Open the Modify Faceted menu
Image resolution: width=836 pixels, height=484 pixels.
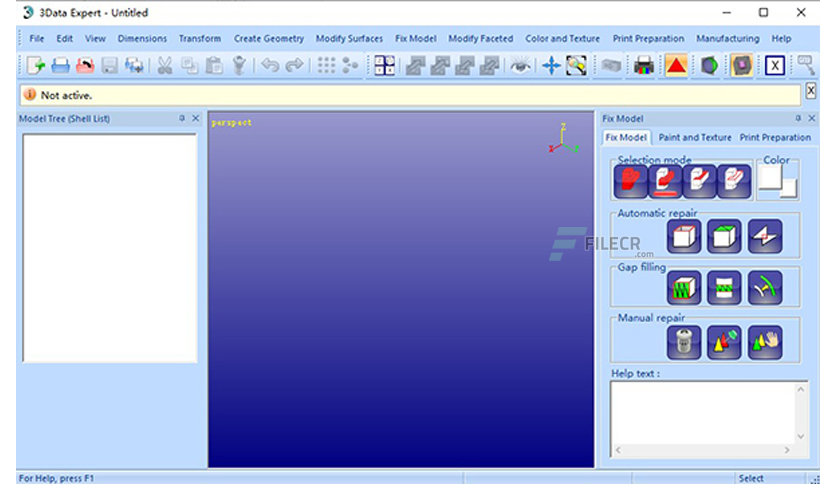(480, 38)
